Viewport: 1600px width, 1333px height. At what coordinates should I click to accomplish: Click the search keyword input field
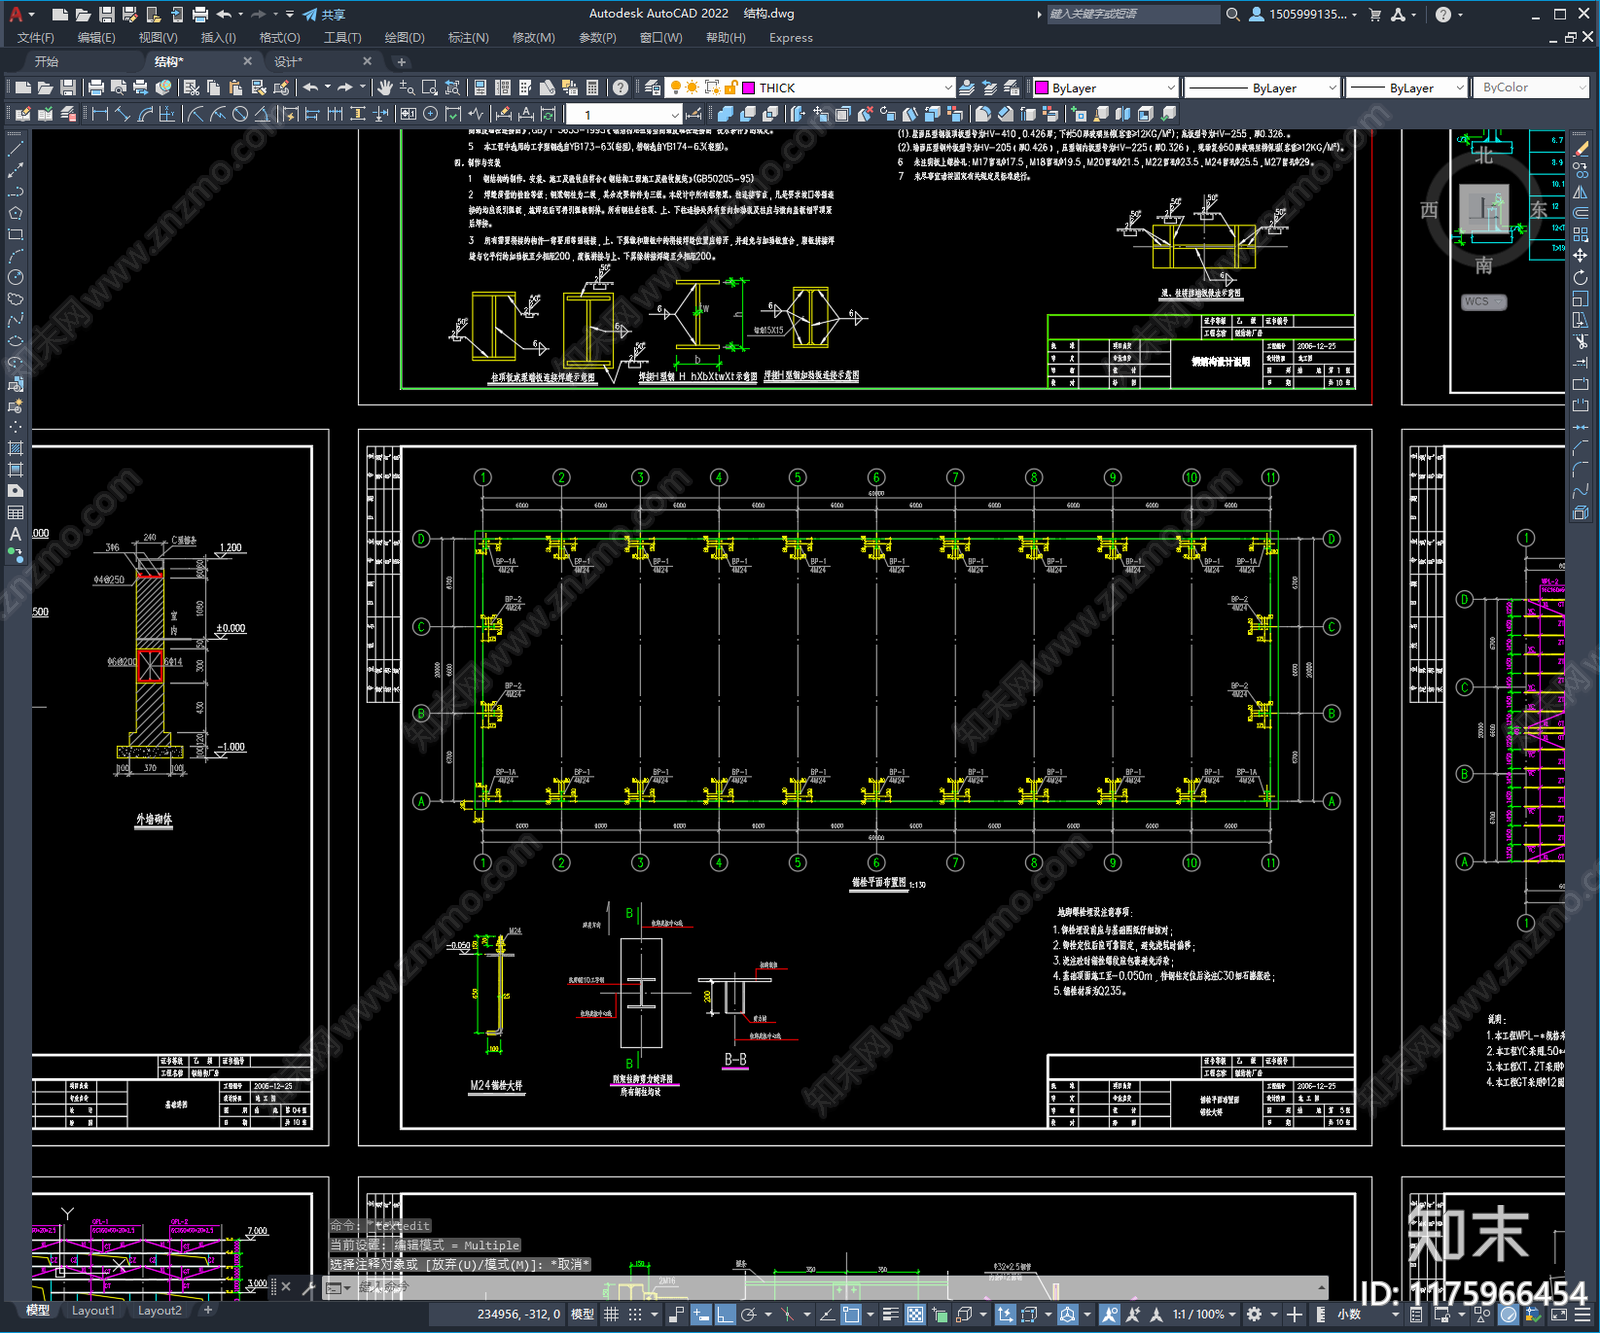pos(1133,14)
